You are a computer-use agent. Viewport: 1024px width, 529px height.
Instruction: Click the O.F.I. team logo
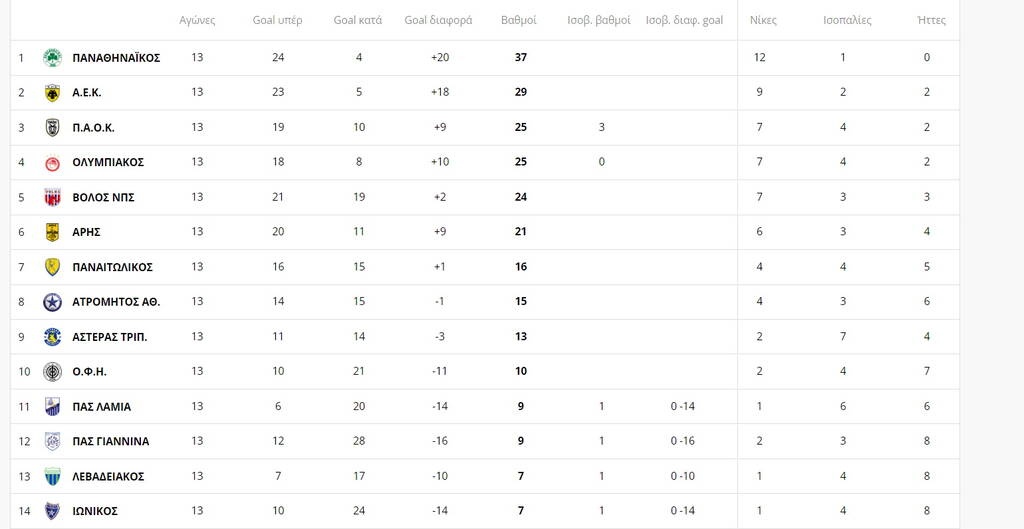click(52, 372)
